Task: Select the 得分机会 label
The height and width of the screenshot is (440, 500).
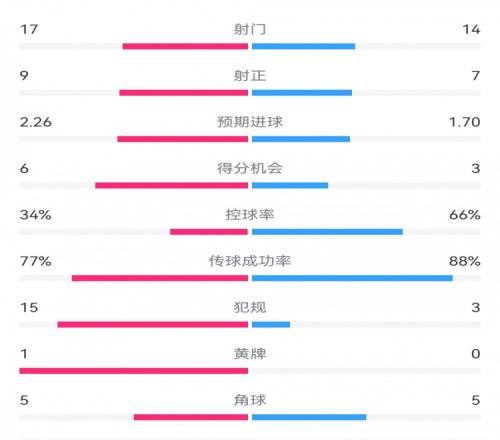Action: coord(250,168)
